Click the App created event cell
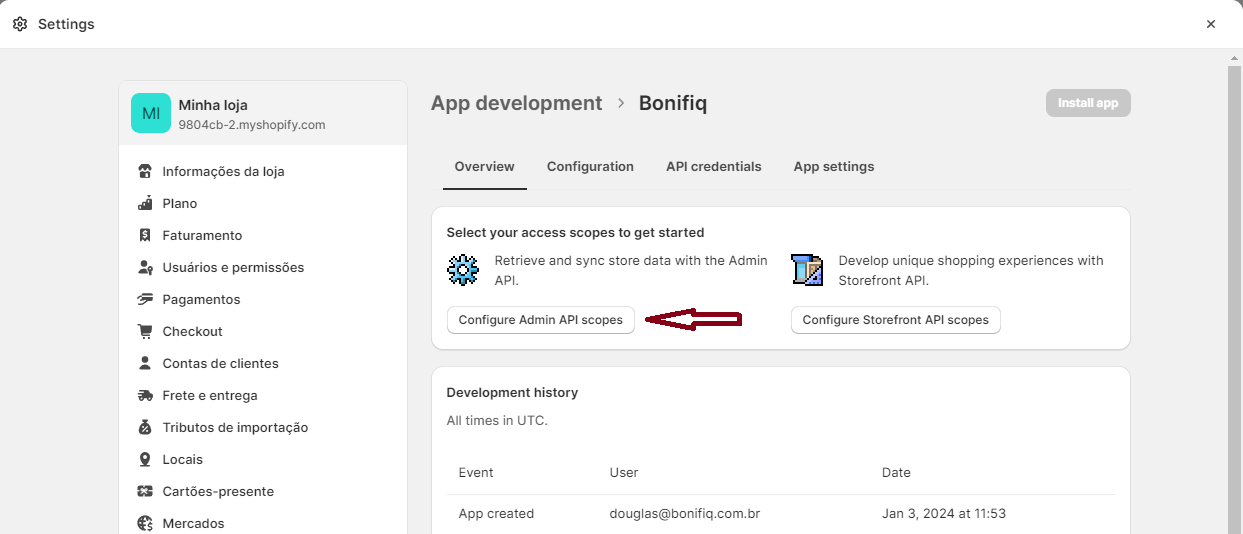The height and width of the screenshot is (534, 1243). (496, 513)
